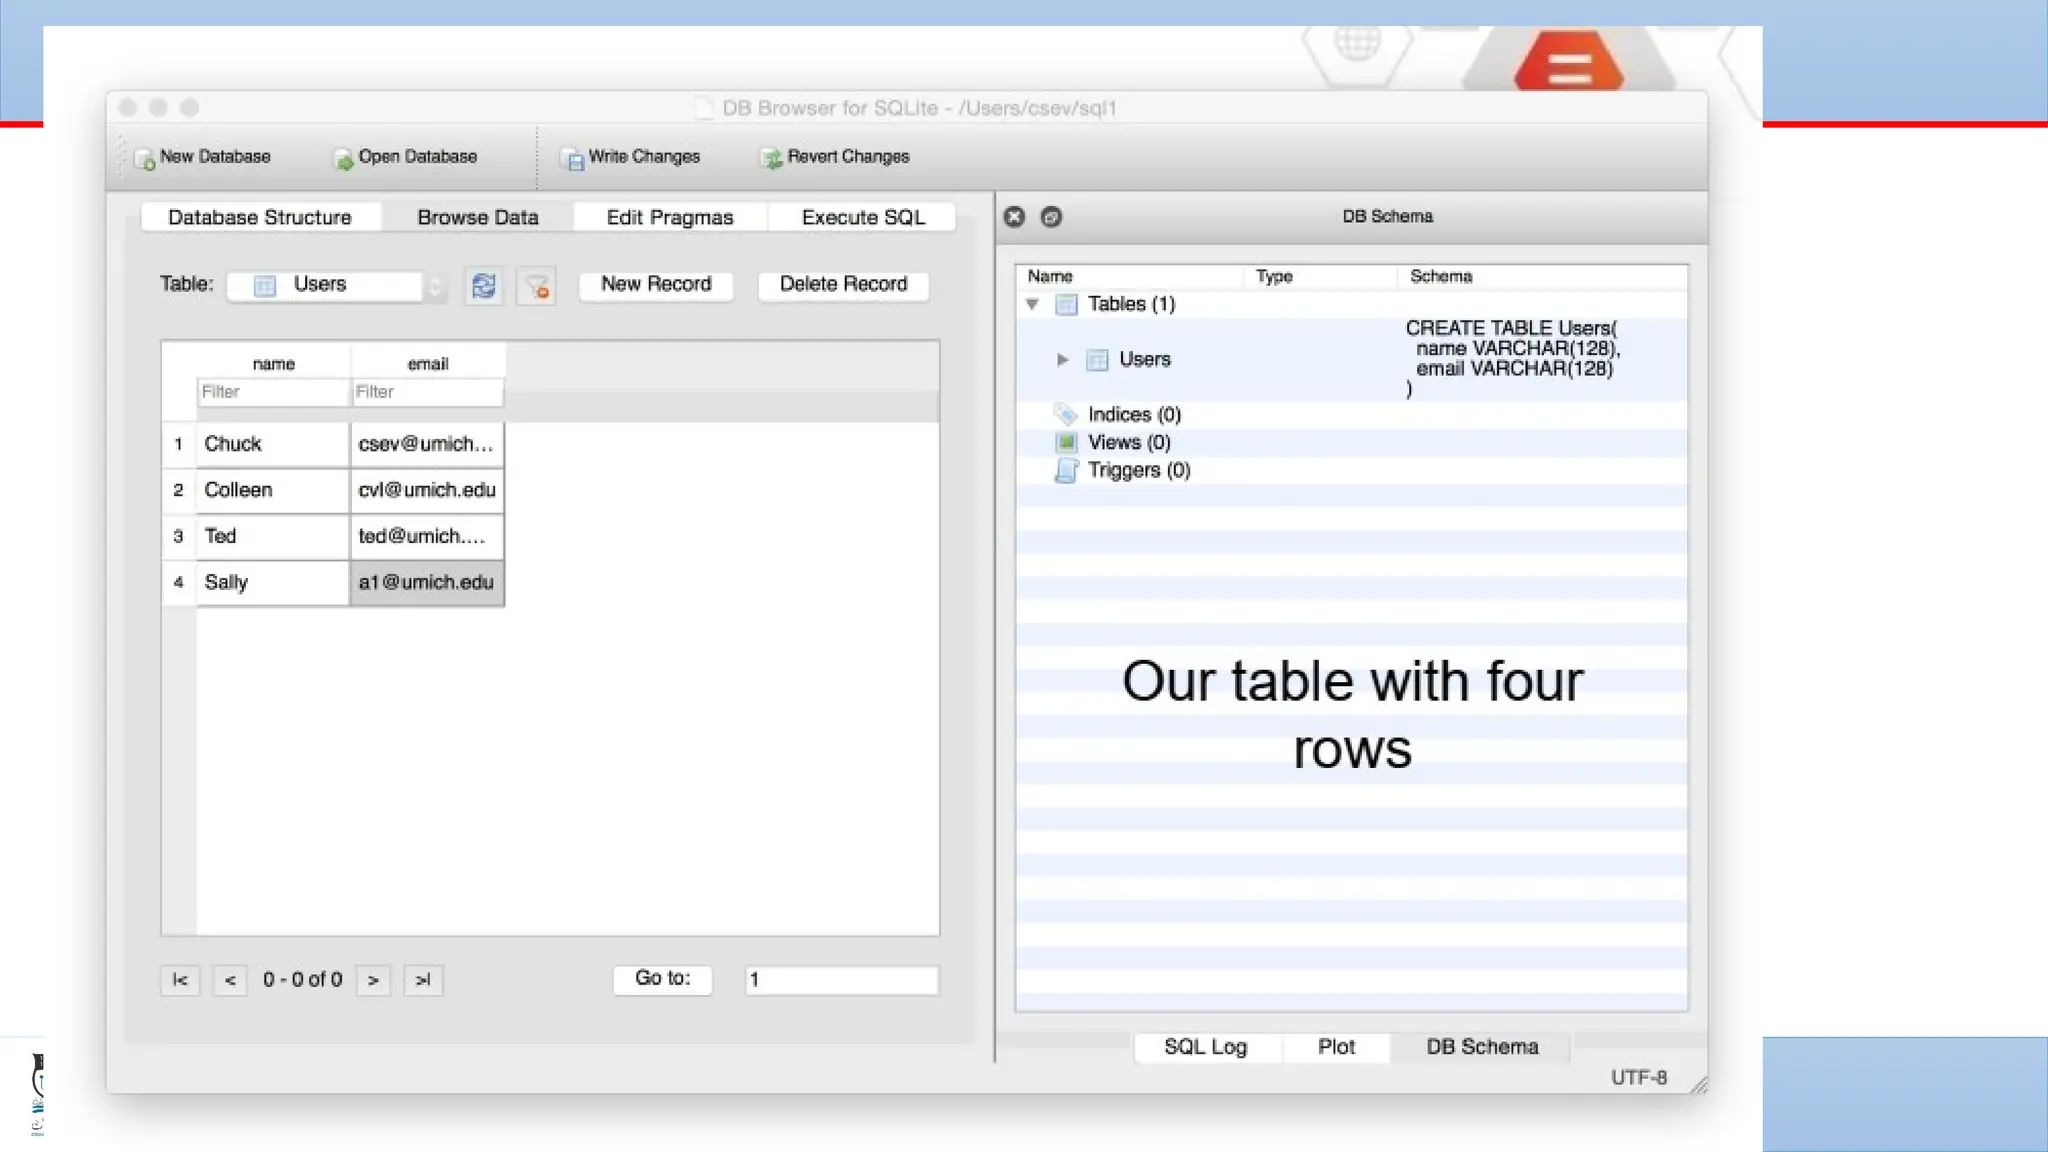Undock the DB Schema panel

pos(1051,217)
